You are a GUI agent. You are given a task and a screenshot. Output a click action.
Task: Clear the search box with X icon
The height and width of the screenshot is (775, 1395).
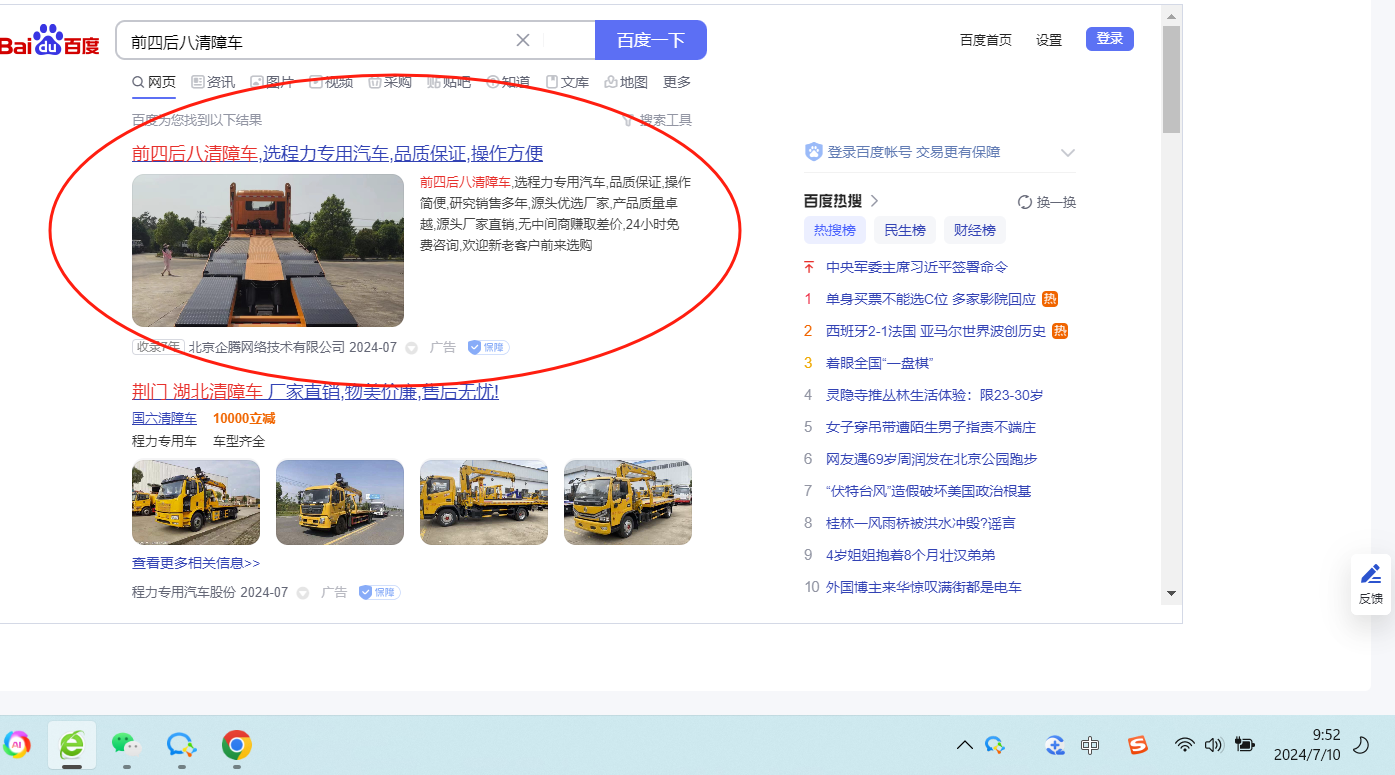[522, 40]
